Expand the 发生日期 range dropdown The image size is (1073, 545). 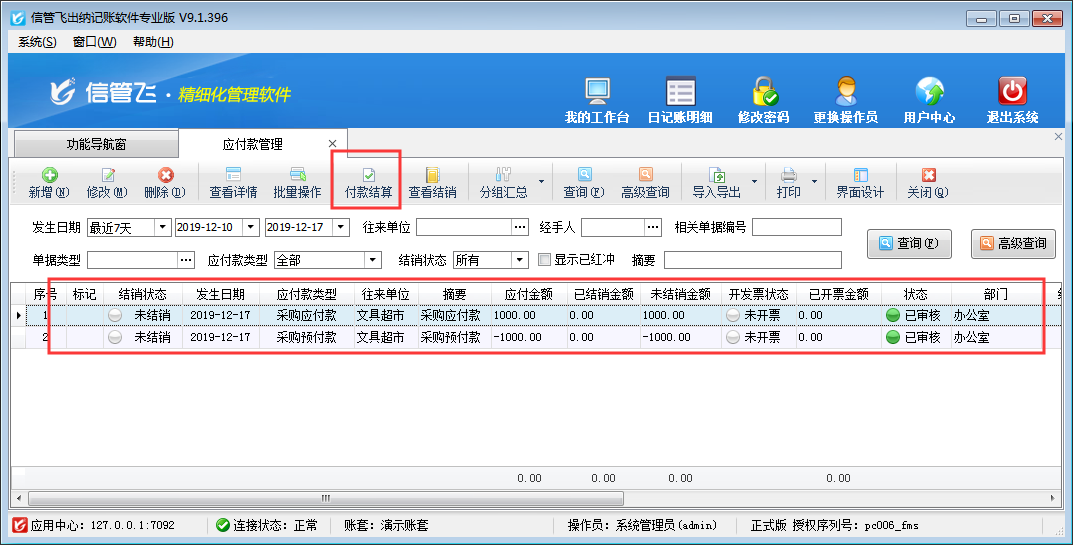(x=162, y=228)
